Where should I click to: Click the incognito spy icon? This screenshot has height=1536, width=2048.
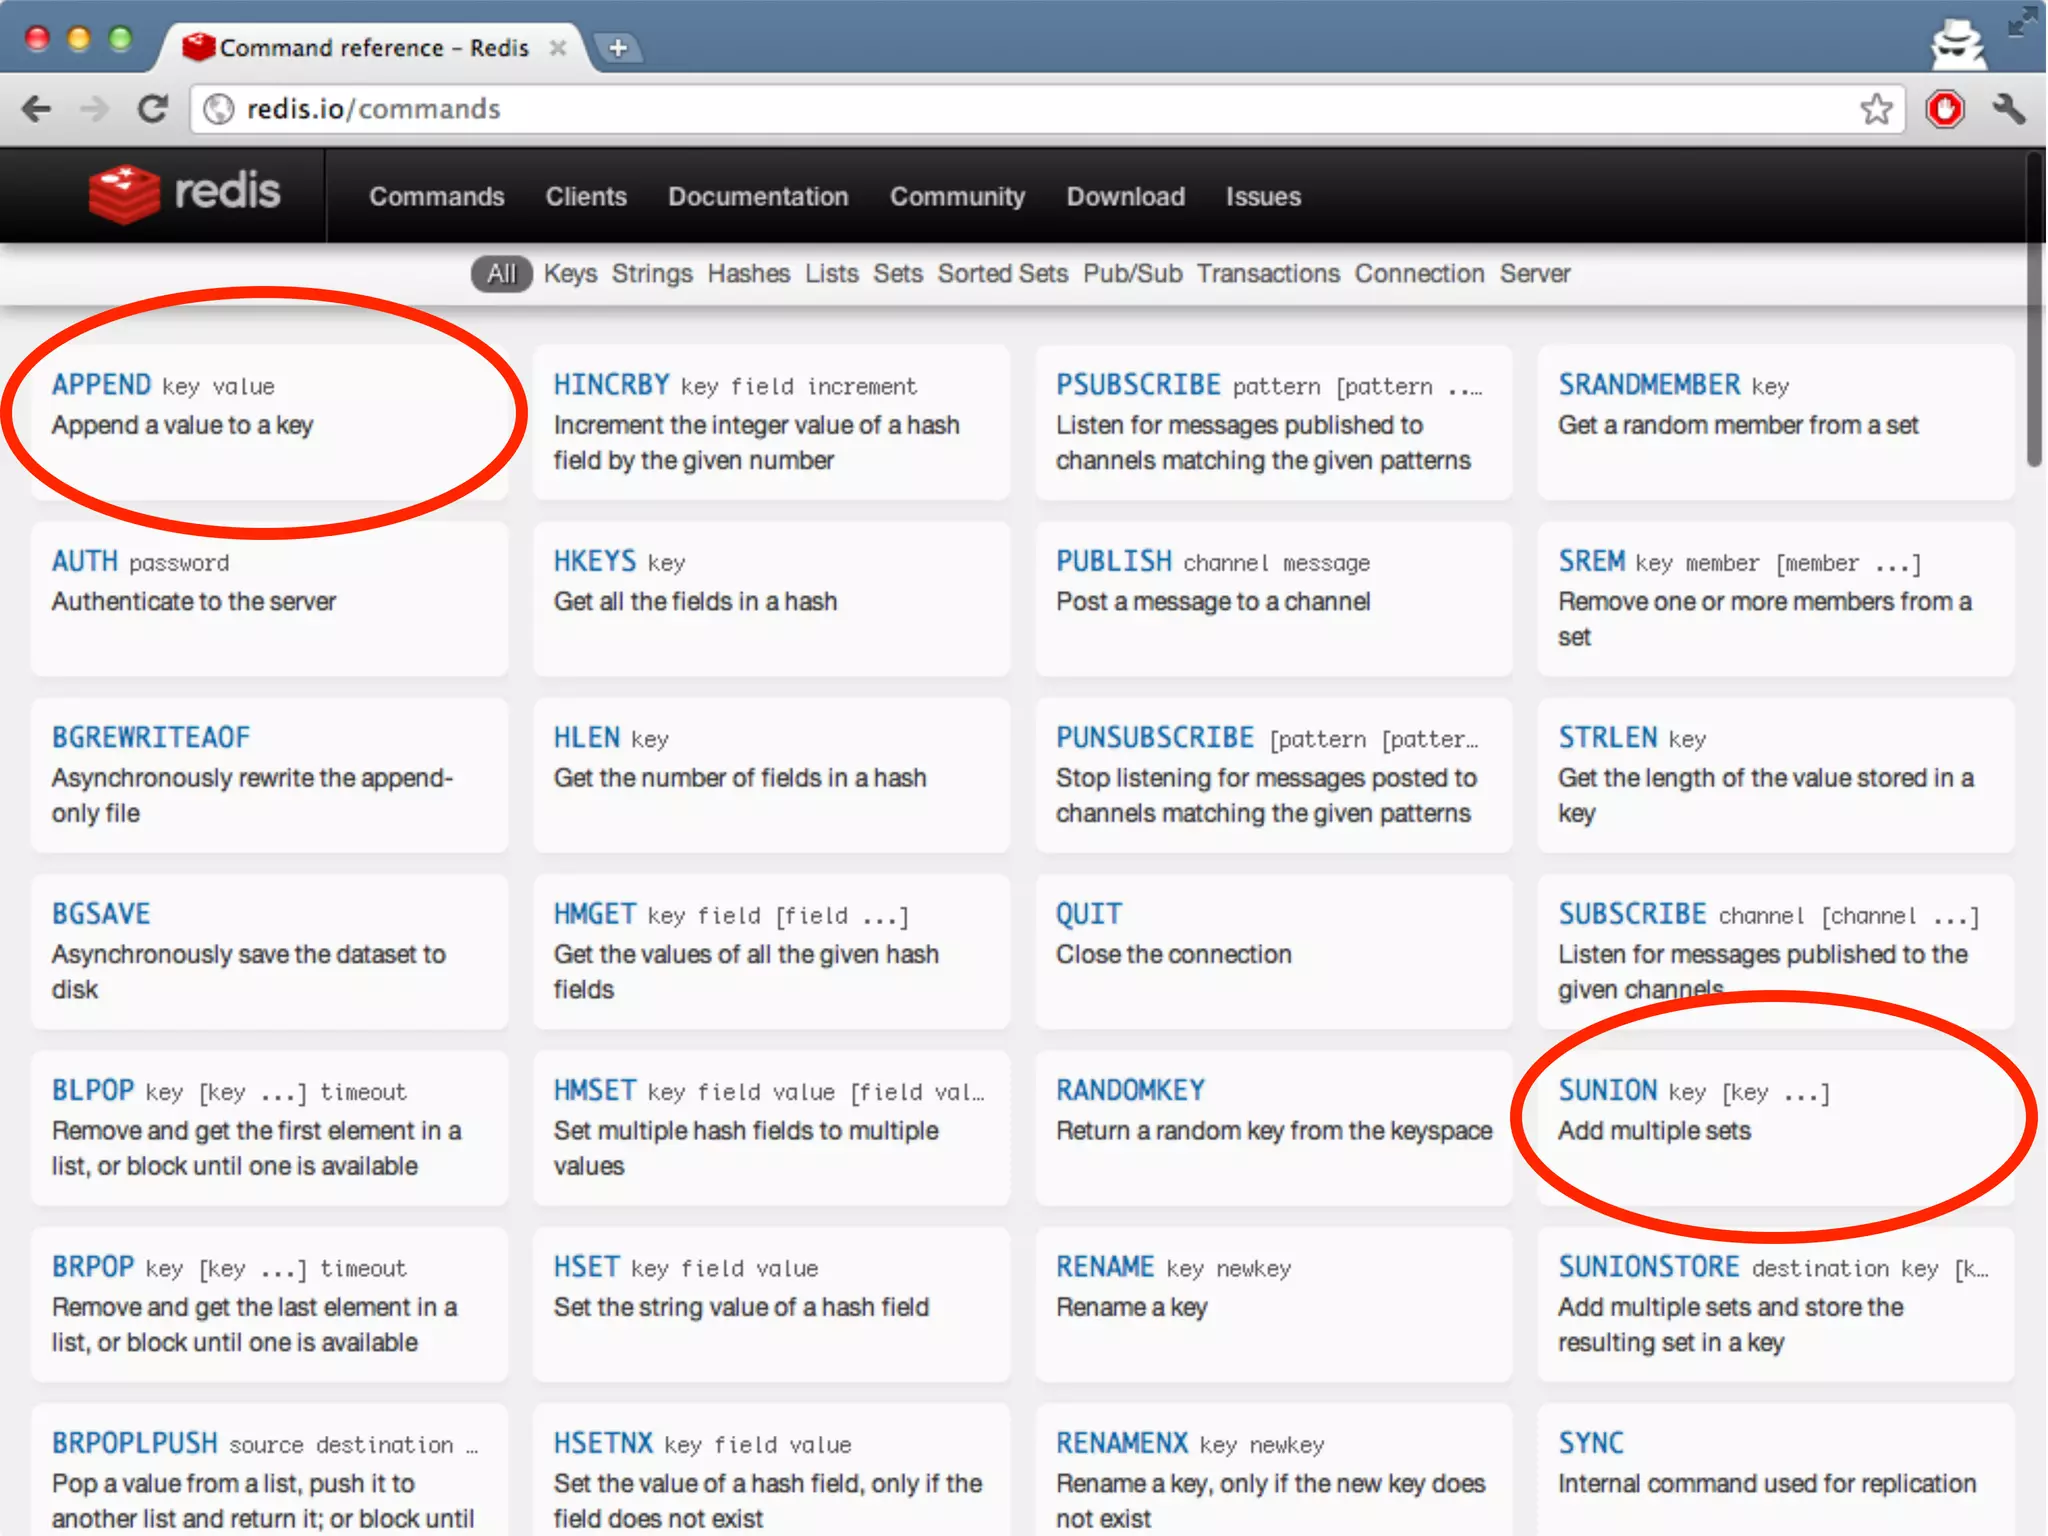coord(1957,44)
